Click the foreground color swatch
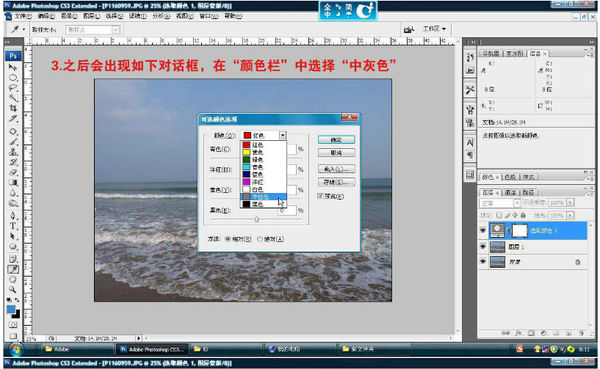 [x=11, y=309]
